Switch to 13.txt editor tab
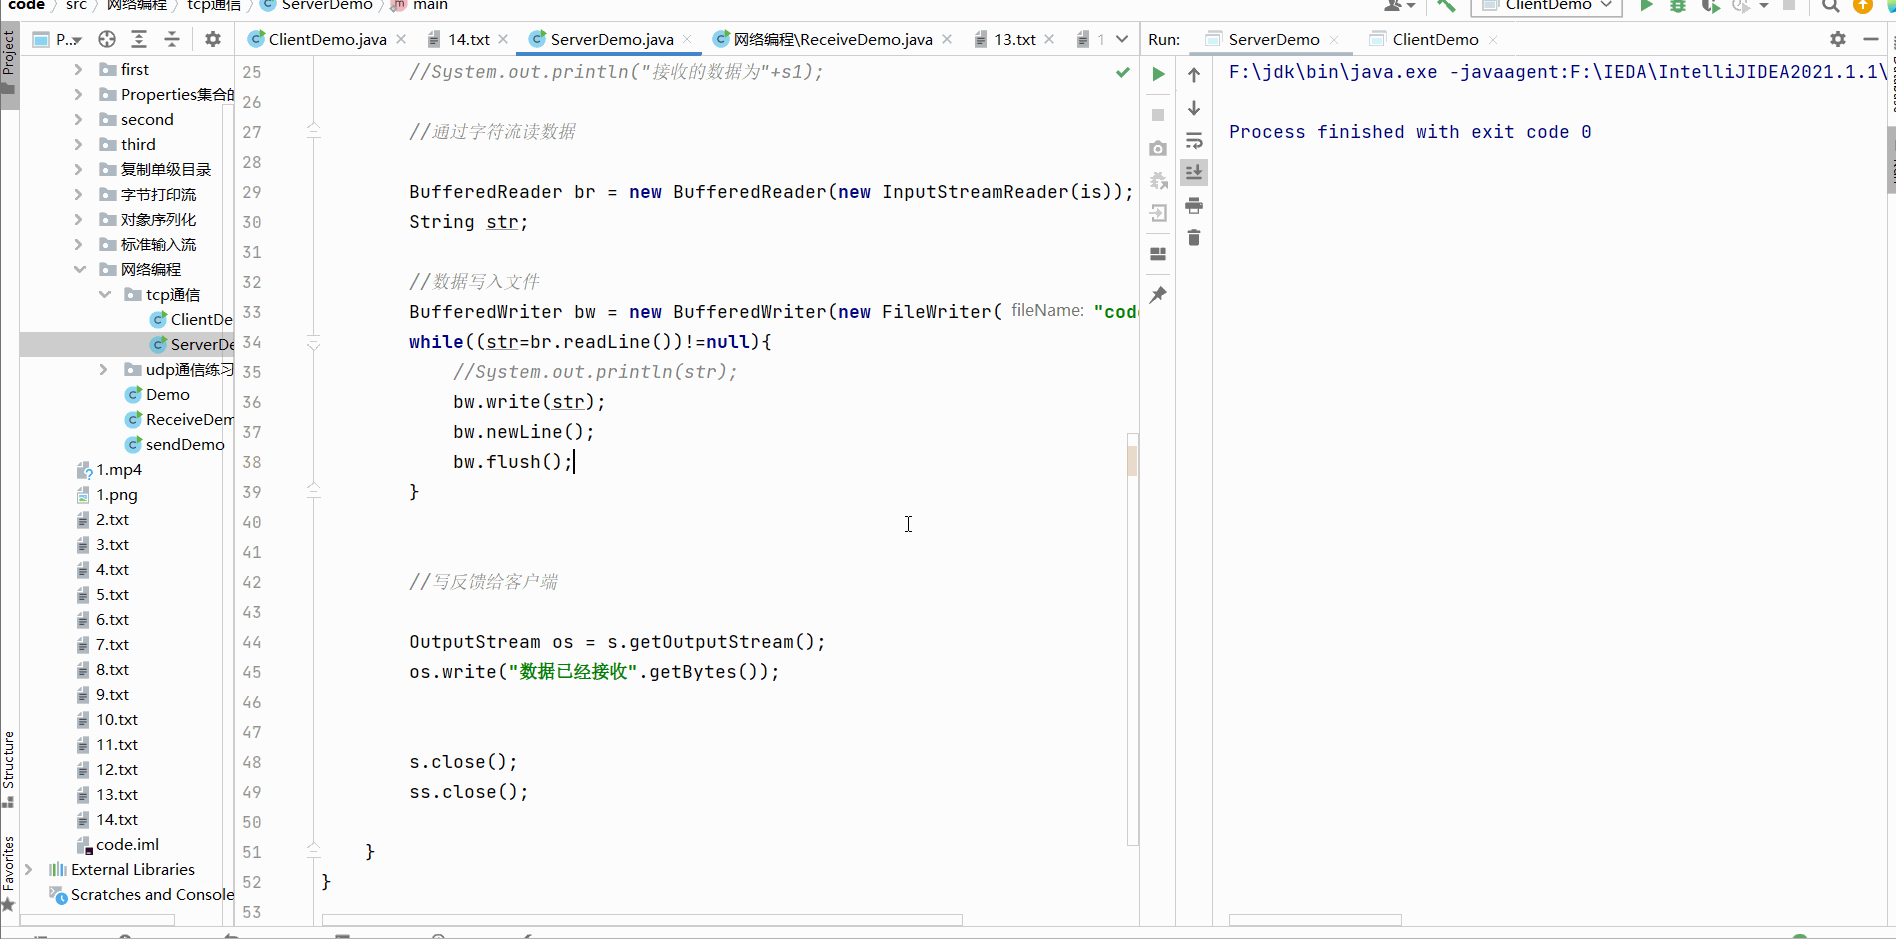The image size is (1896, 939). (x=1014, y=39)
